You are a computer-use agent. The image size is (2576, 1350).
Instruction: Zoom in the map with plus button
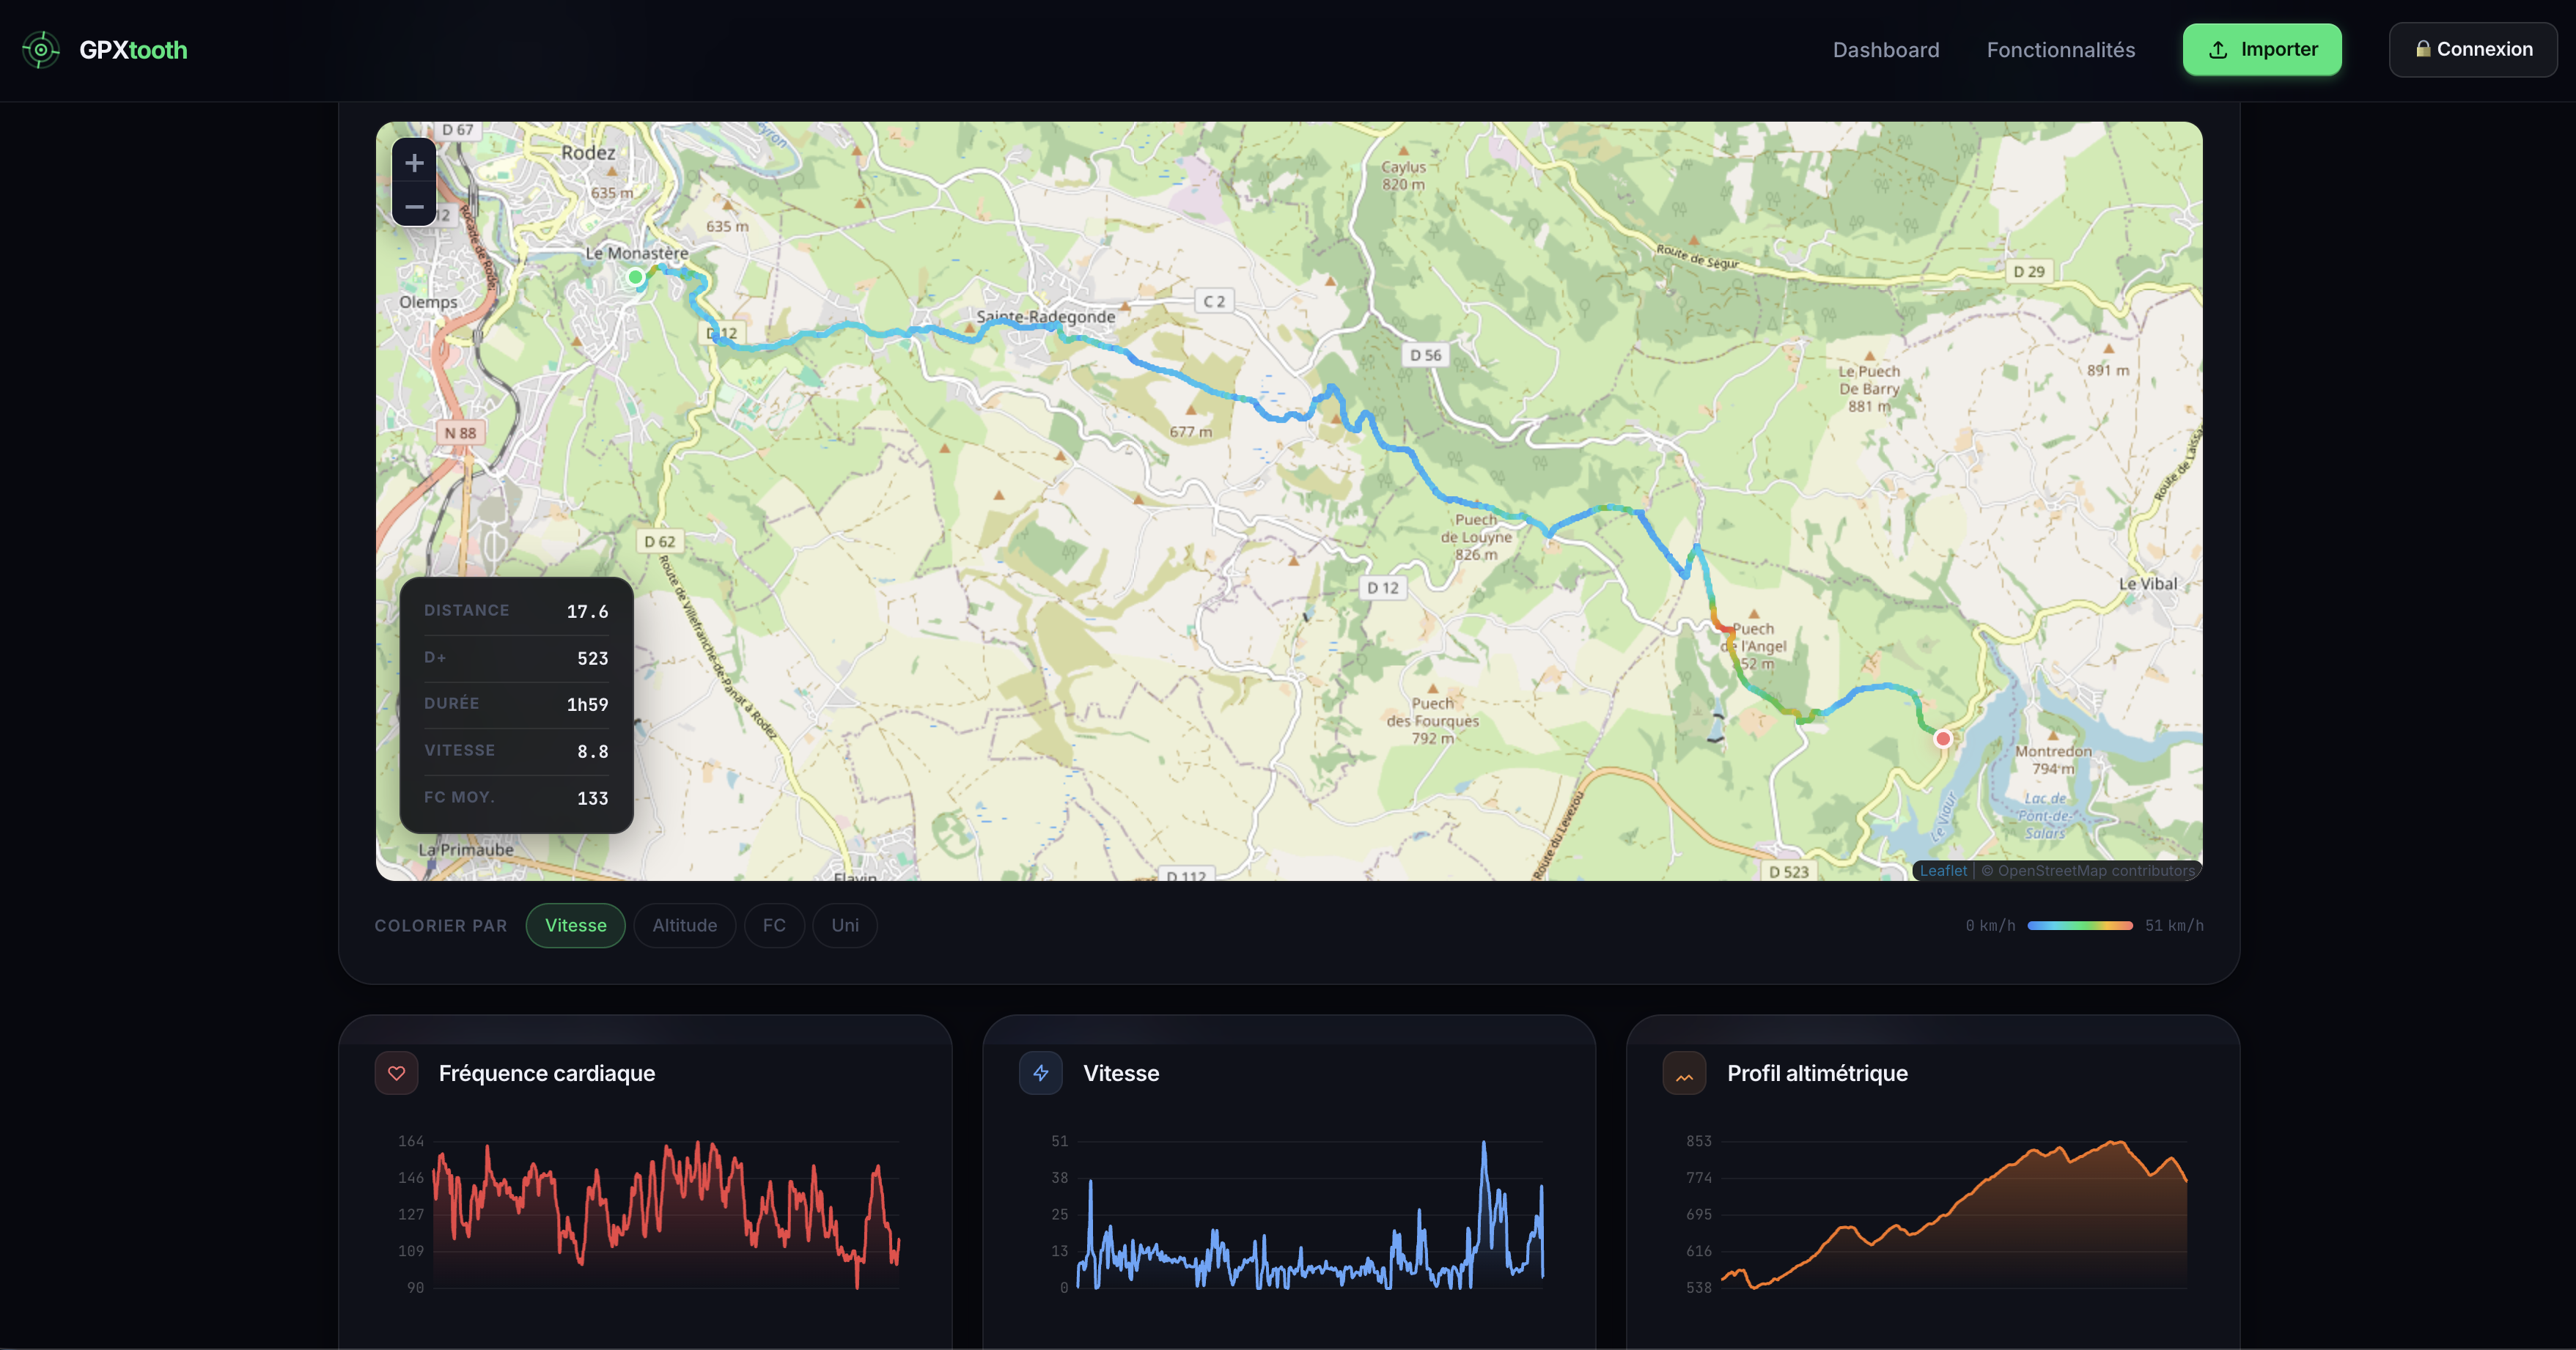pos(414,163)
